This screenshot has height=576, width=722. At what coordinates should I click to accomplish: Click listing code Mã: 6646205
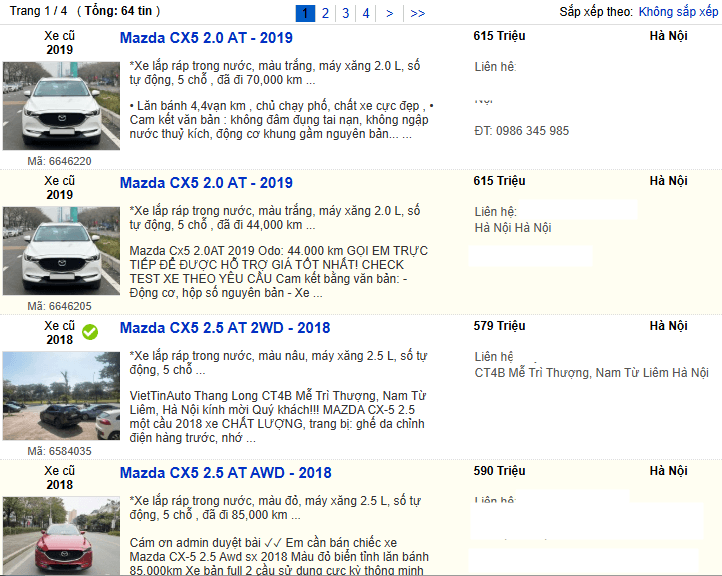pyautogui.click(x=59, y=306)
